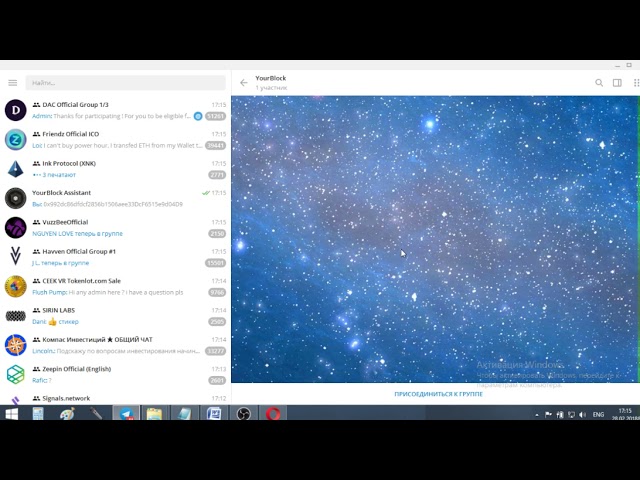The height and width of the screenshot is (480, 640).
Task: Click the volume icon in system tray
Action: tap(582, 415)
